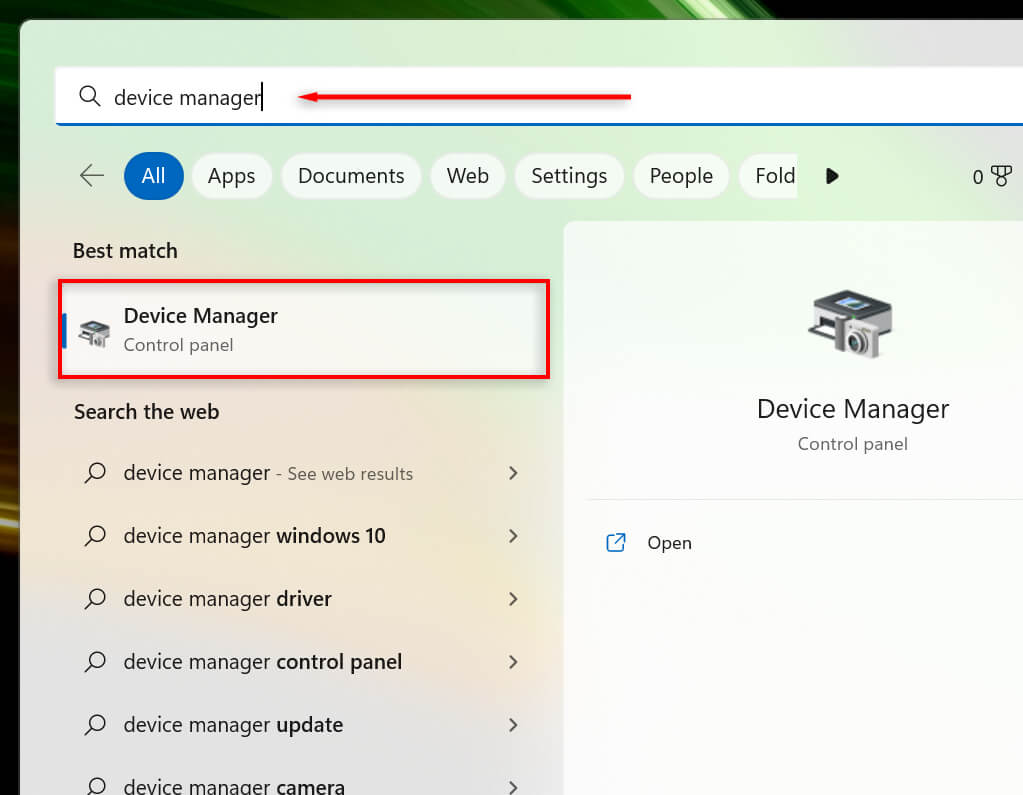The width and height of the screenshot is (1023, 795).
Task: Switch to the Documents filter tab
Action: [x=351, y=176]
